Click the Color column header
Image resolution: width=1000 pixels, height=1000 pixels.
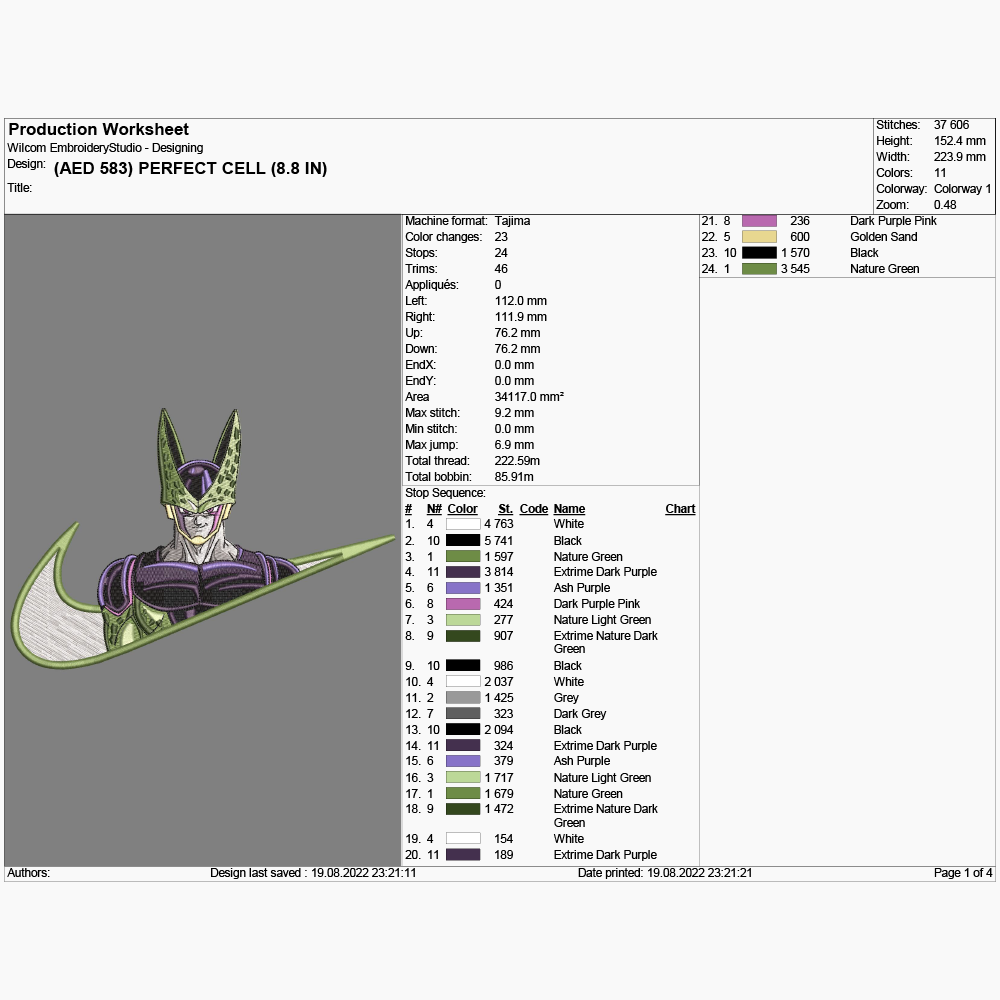point(462,509)
